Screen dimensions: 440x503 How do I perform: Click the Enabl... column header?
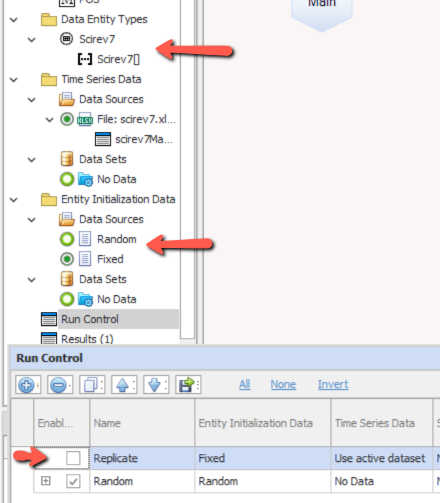62,423
